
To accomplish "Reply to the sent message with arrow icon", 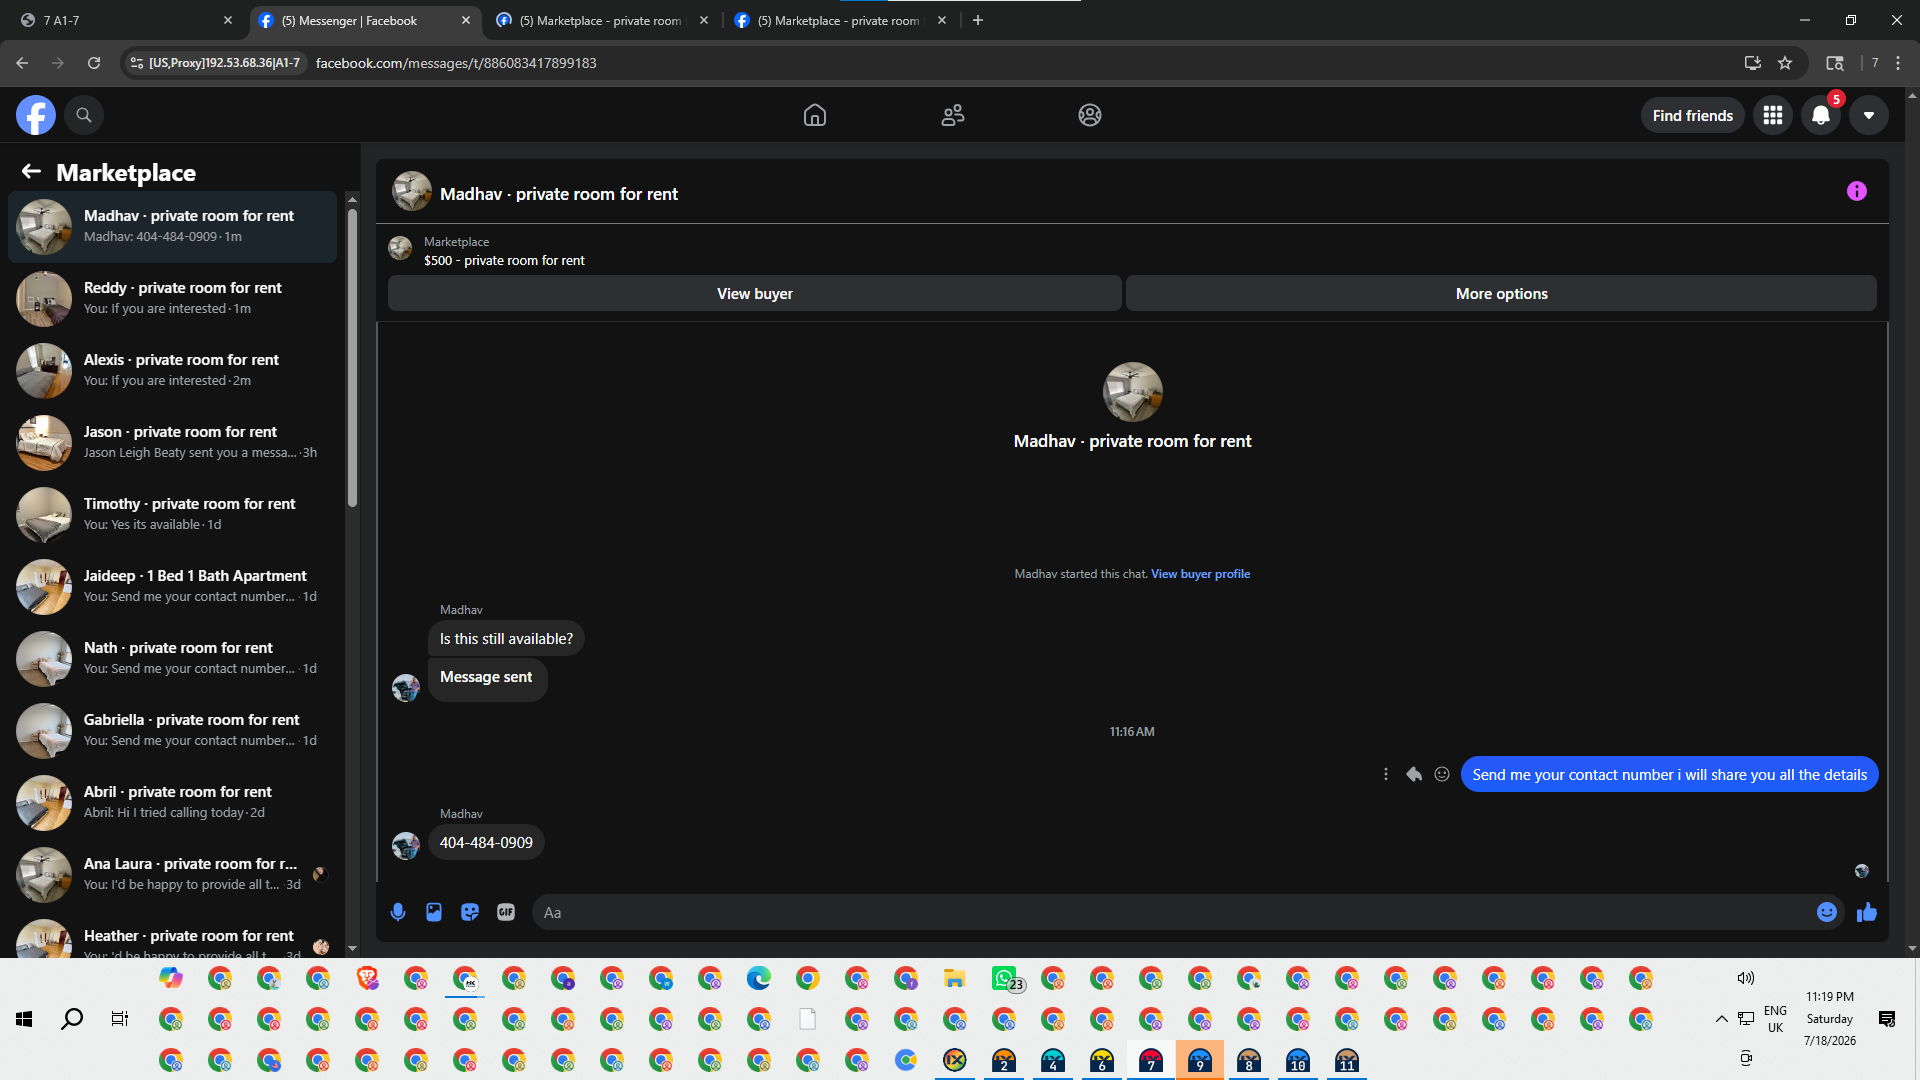I will 1414,774.
